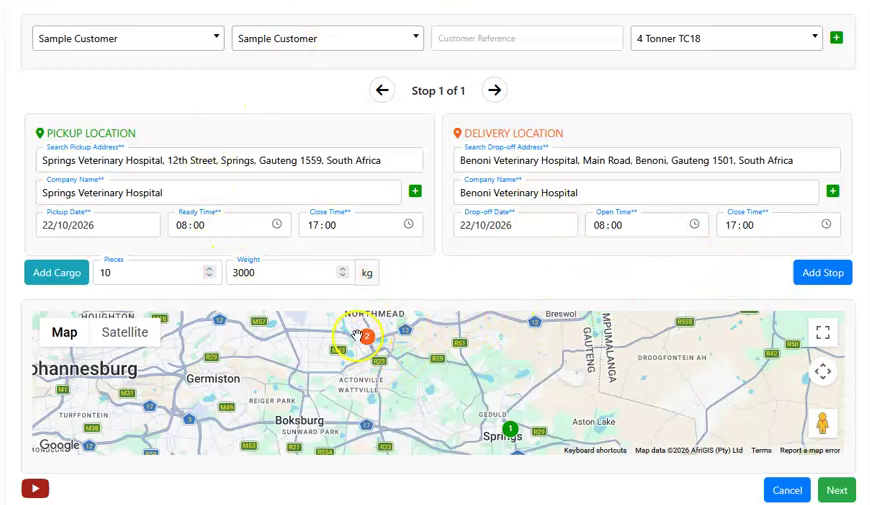The image size is (870, 505).
Task: Open clock picker for delivery Close Time
Action: 826,224
